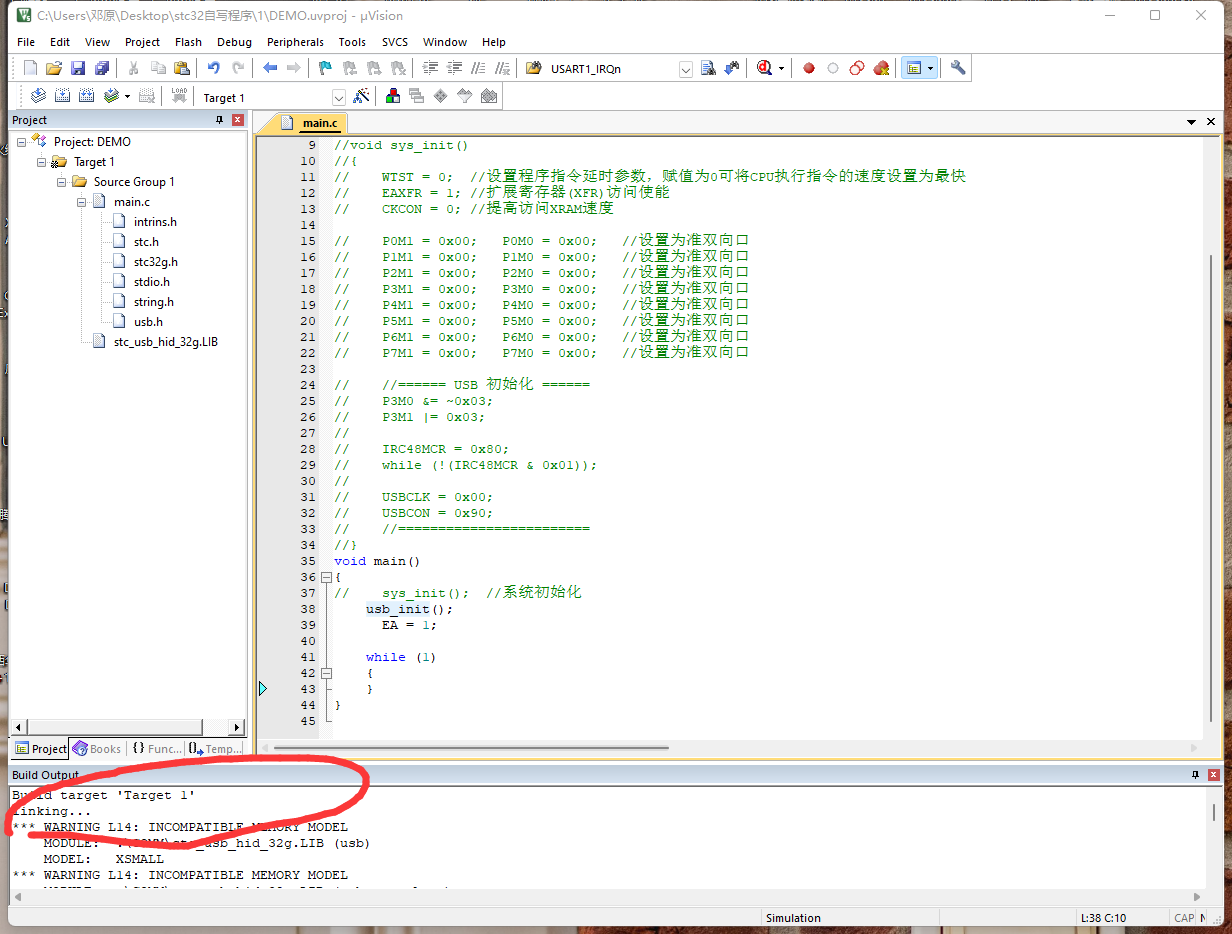Close the Project panel

click(238, 120)
